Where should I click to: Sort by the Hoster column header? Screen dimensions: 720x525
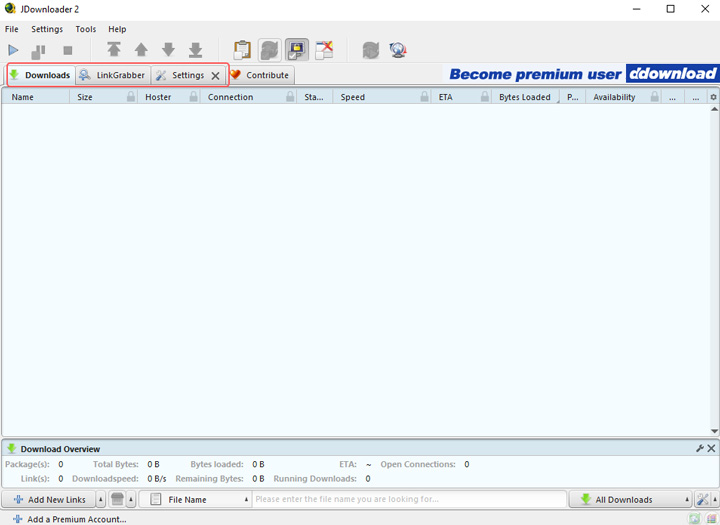(158, 97)
